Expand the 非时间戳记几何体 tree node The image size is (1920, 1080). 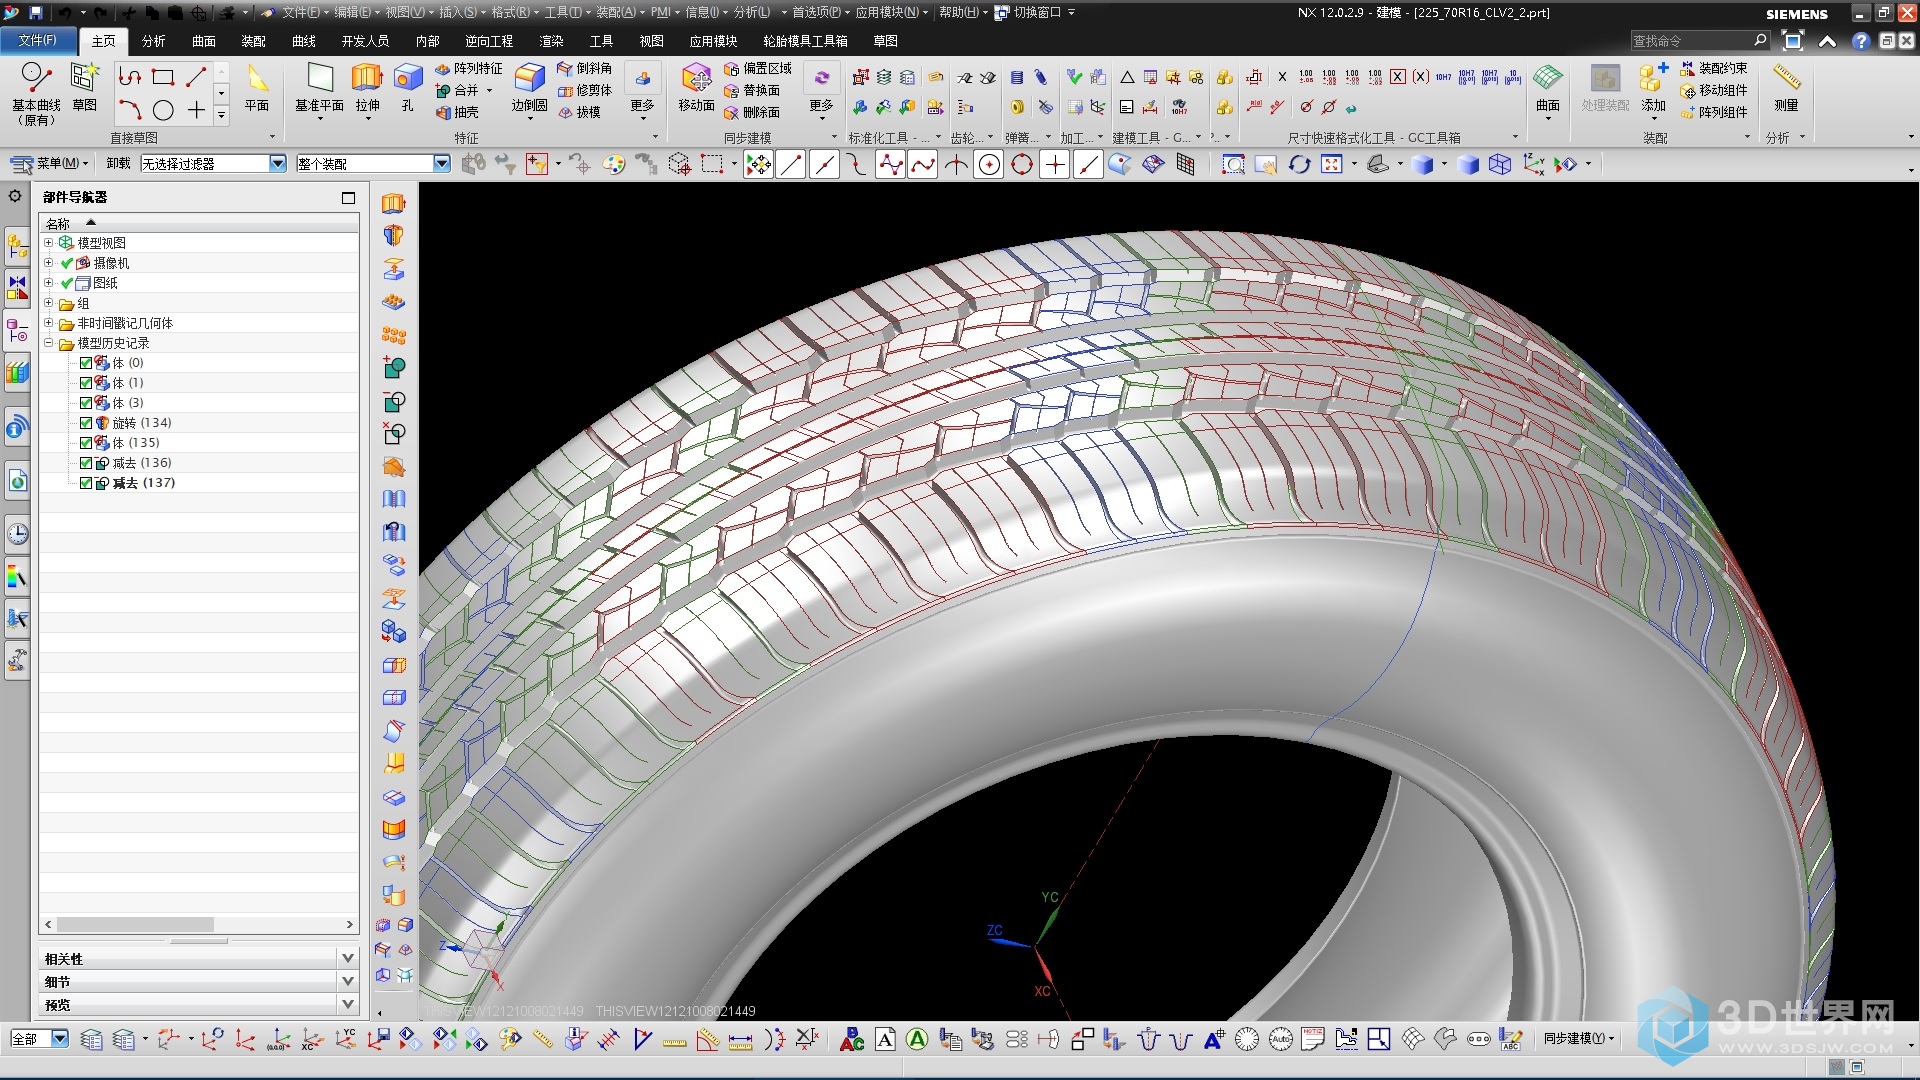click(48, 322)
